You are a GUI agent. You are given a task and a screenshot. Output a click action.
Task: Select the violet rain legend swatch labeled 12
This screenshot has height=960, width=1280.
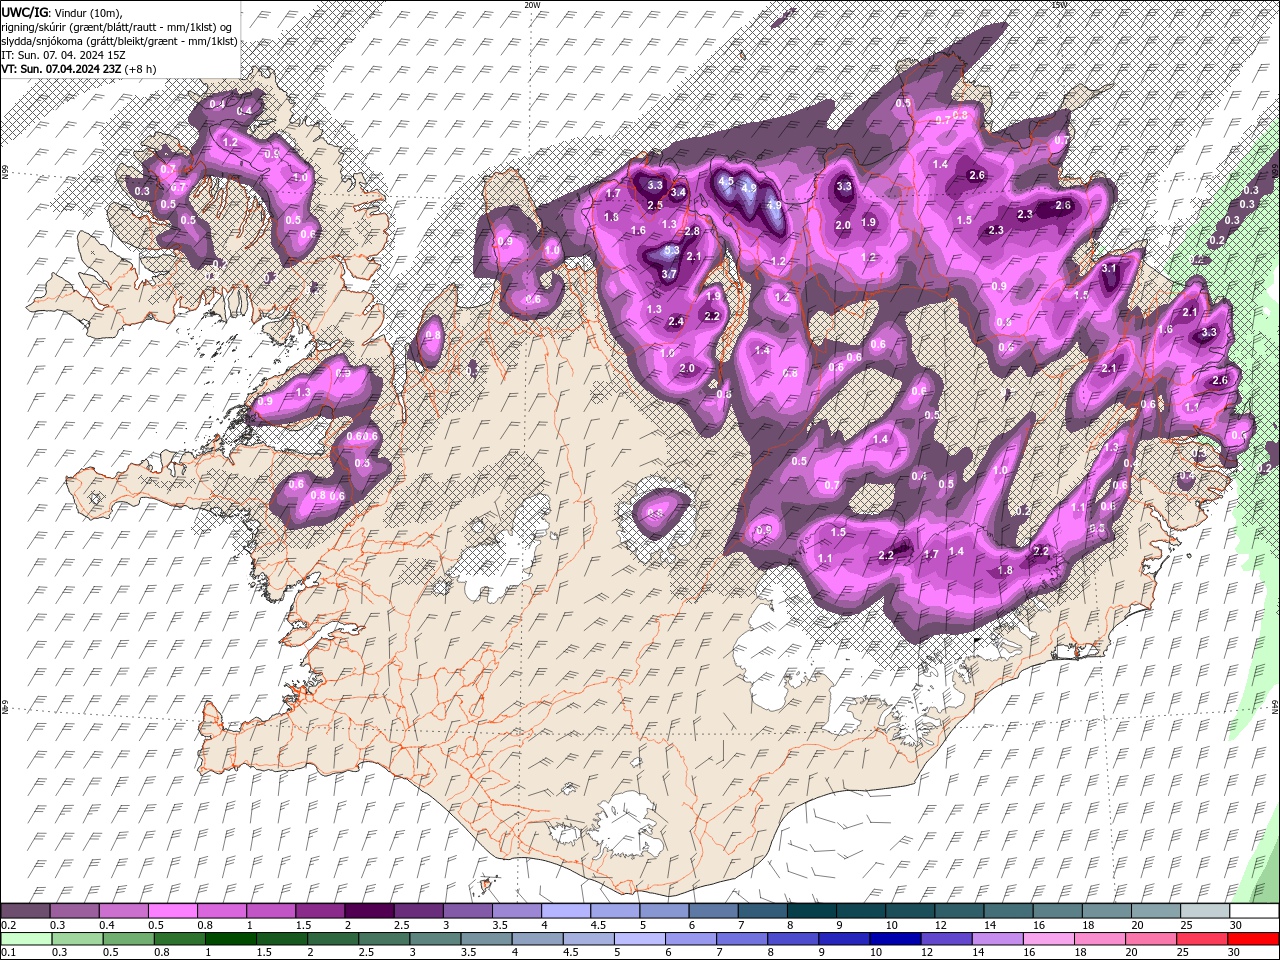pos(945,939)
